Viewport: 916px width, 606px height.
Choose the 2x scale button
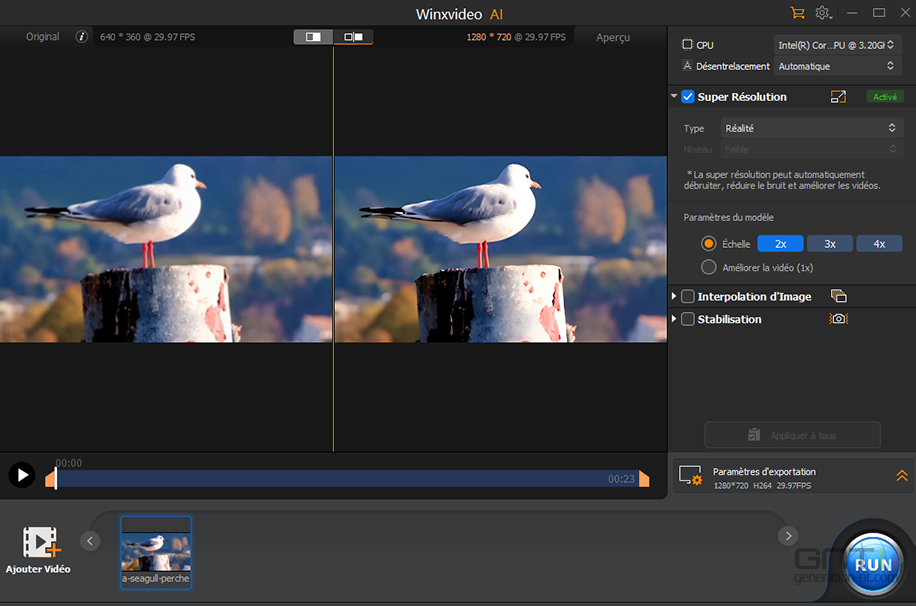tap(780, 244)
